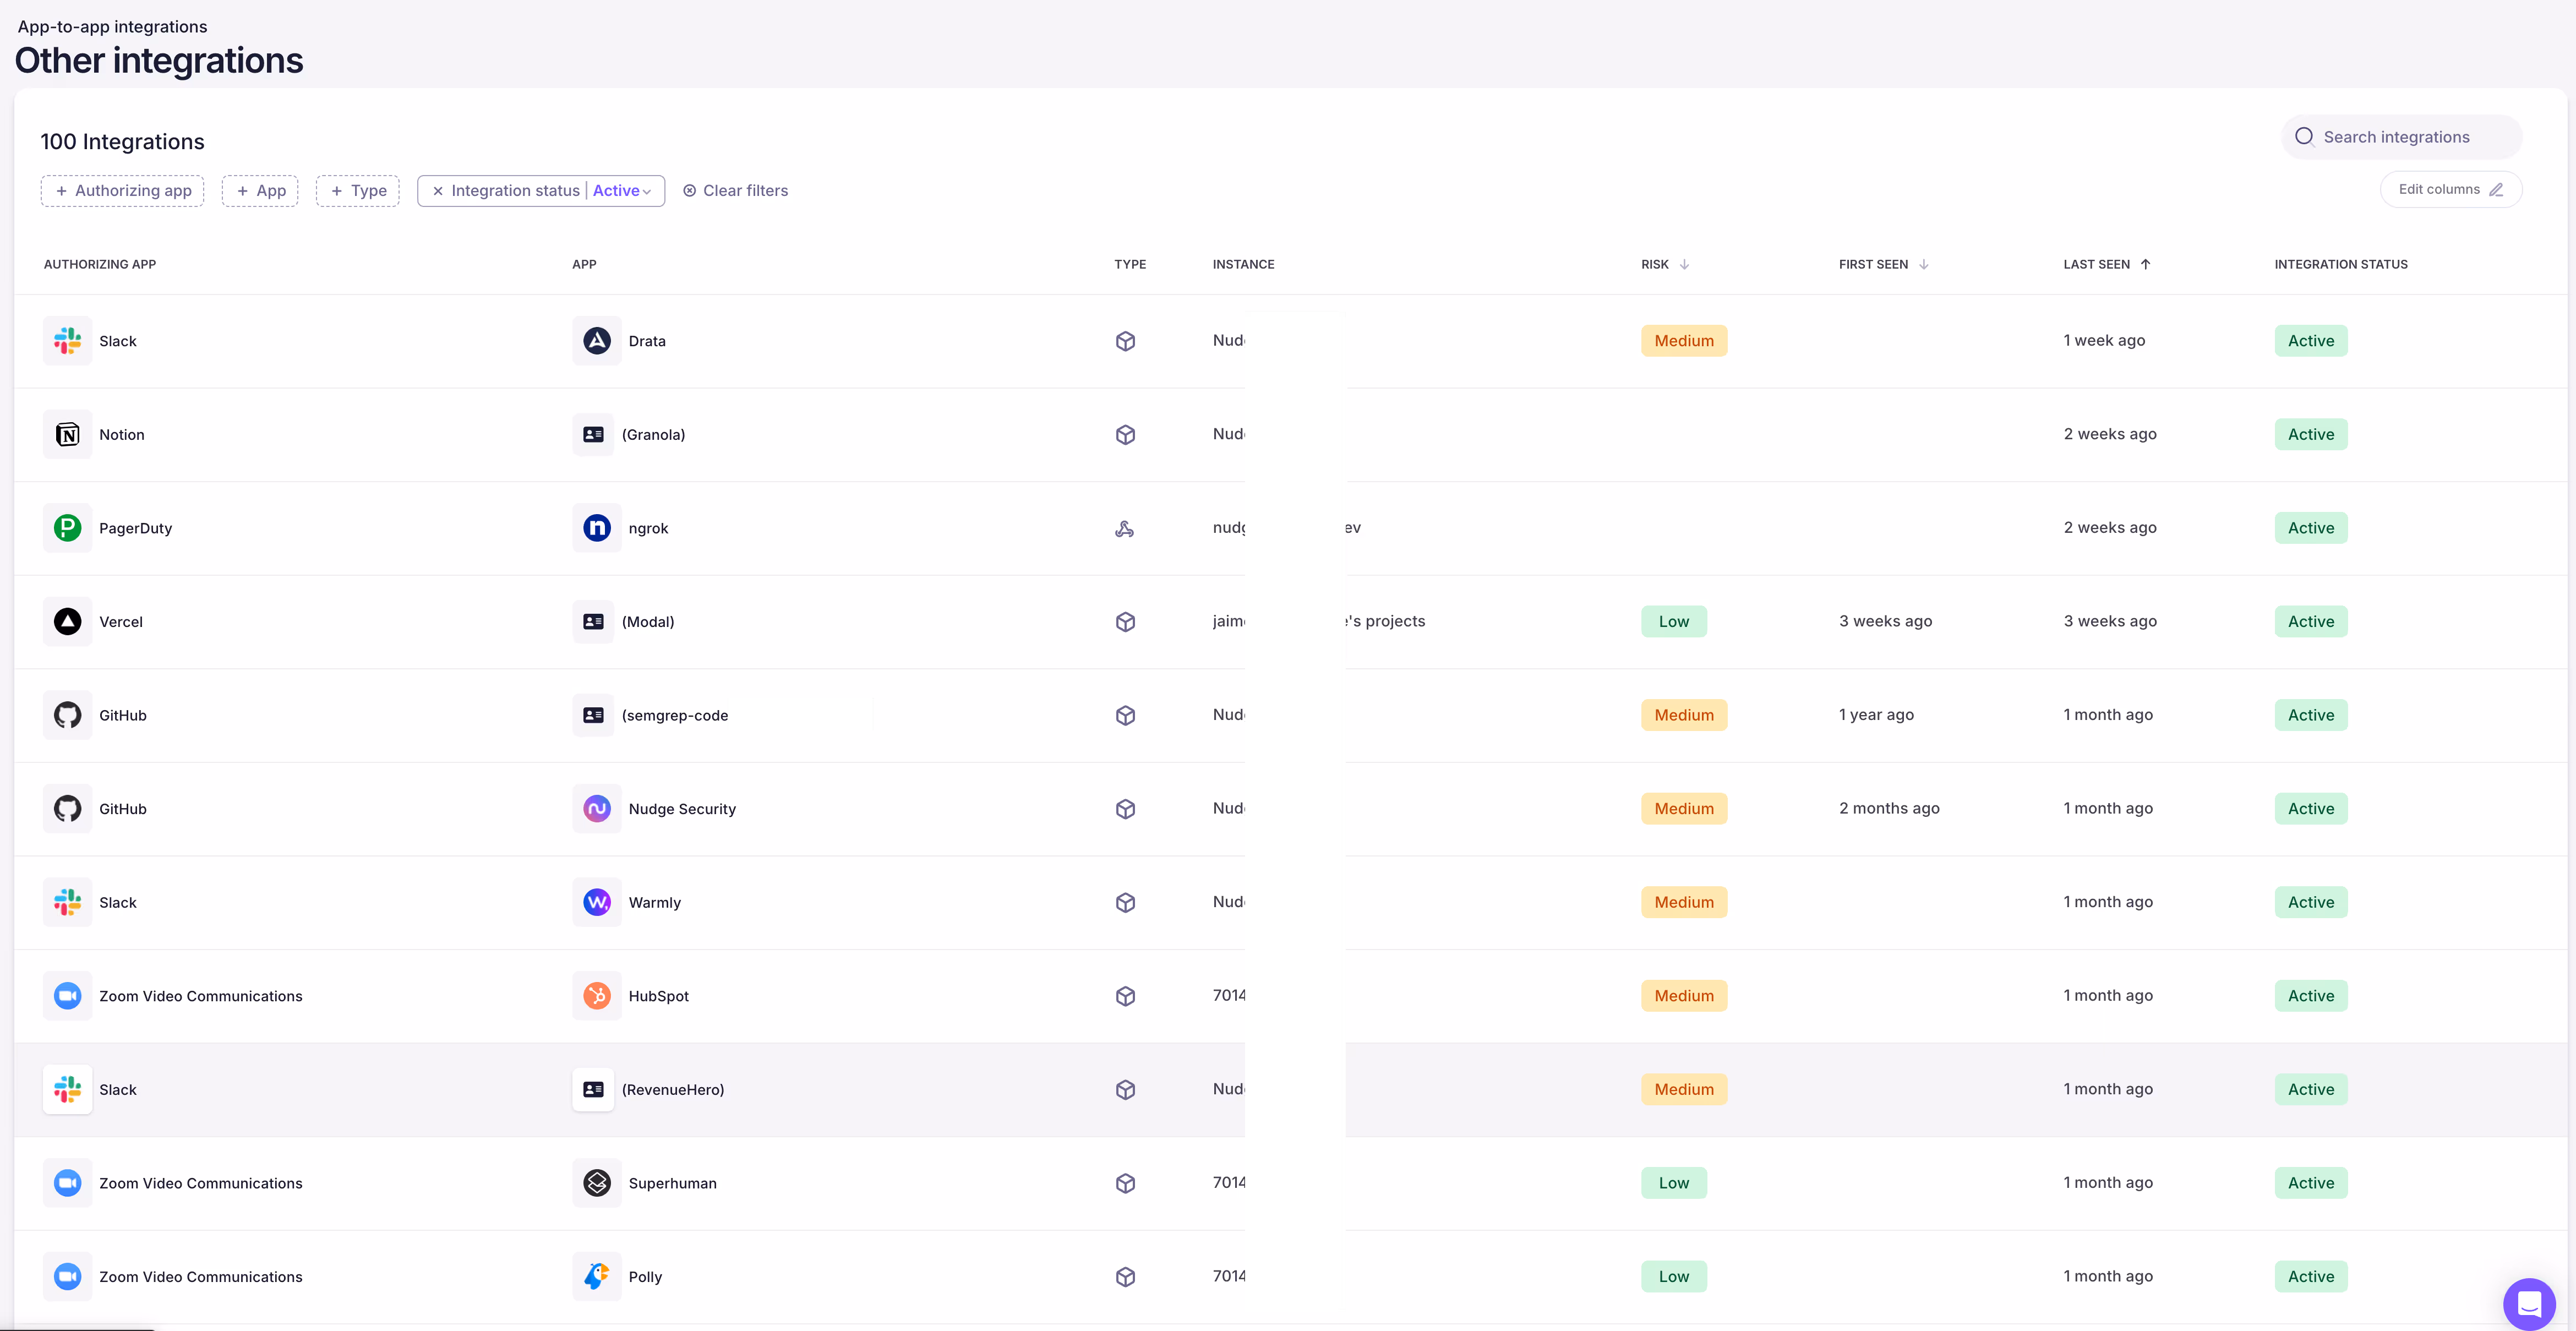Click the Vercel app icon

(67, 622)
